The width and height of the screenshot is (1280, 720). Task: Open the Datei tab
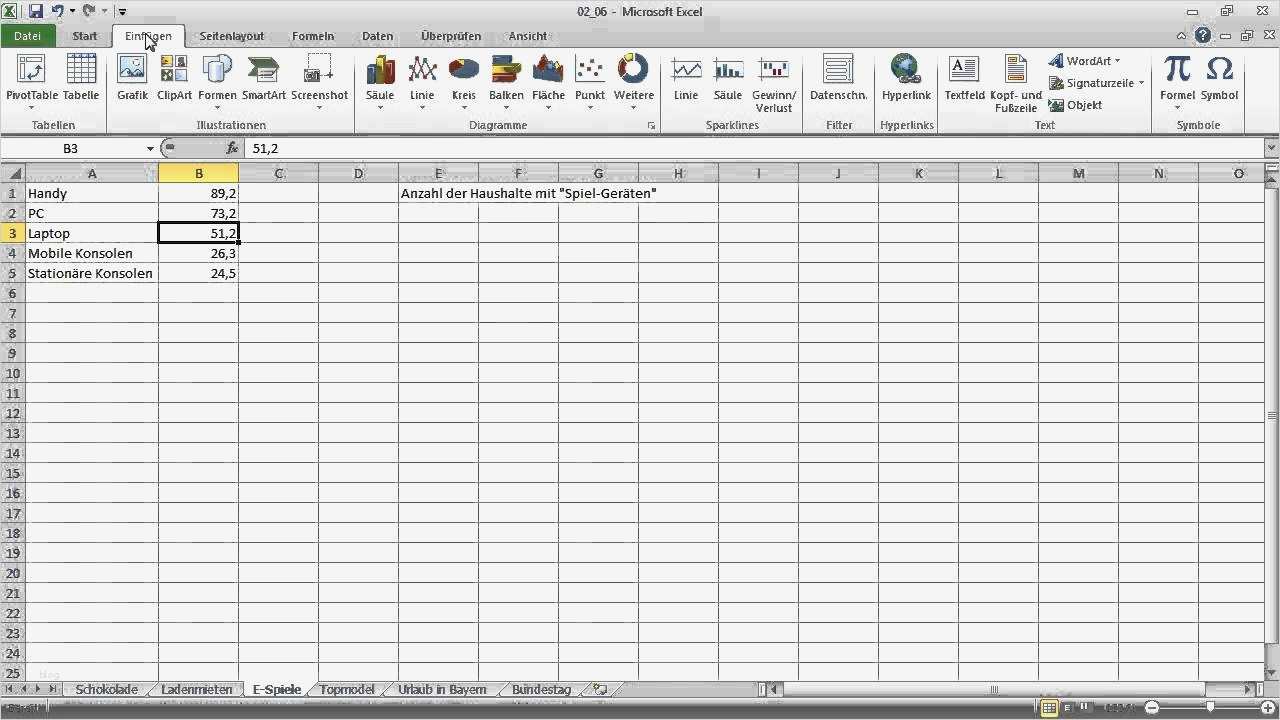28,36
